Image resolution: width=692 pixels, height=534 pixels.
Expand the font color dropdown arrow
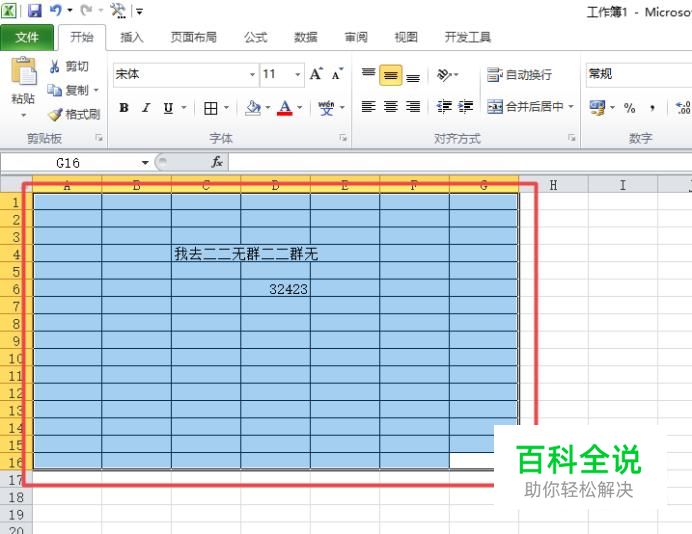[x=300, y=108]
